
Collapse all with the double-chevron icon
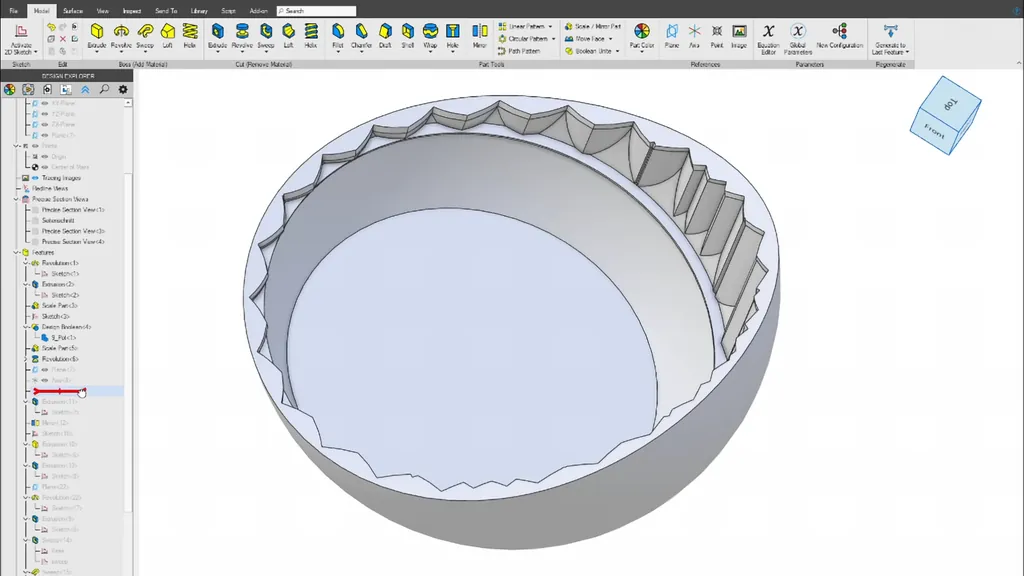(x=85, y=89)
